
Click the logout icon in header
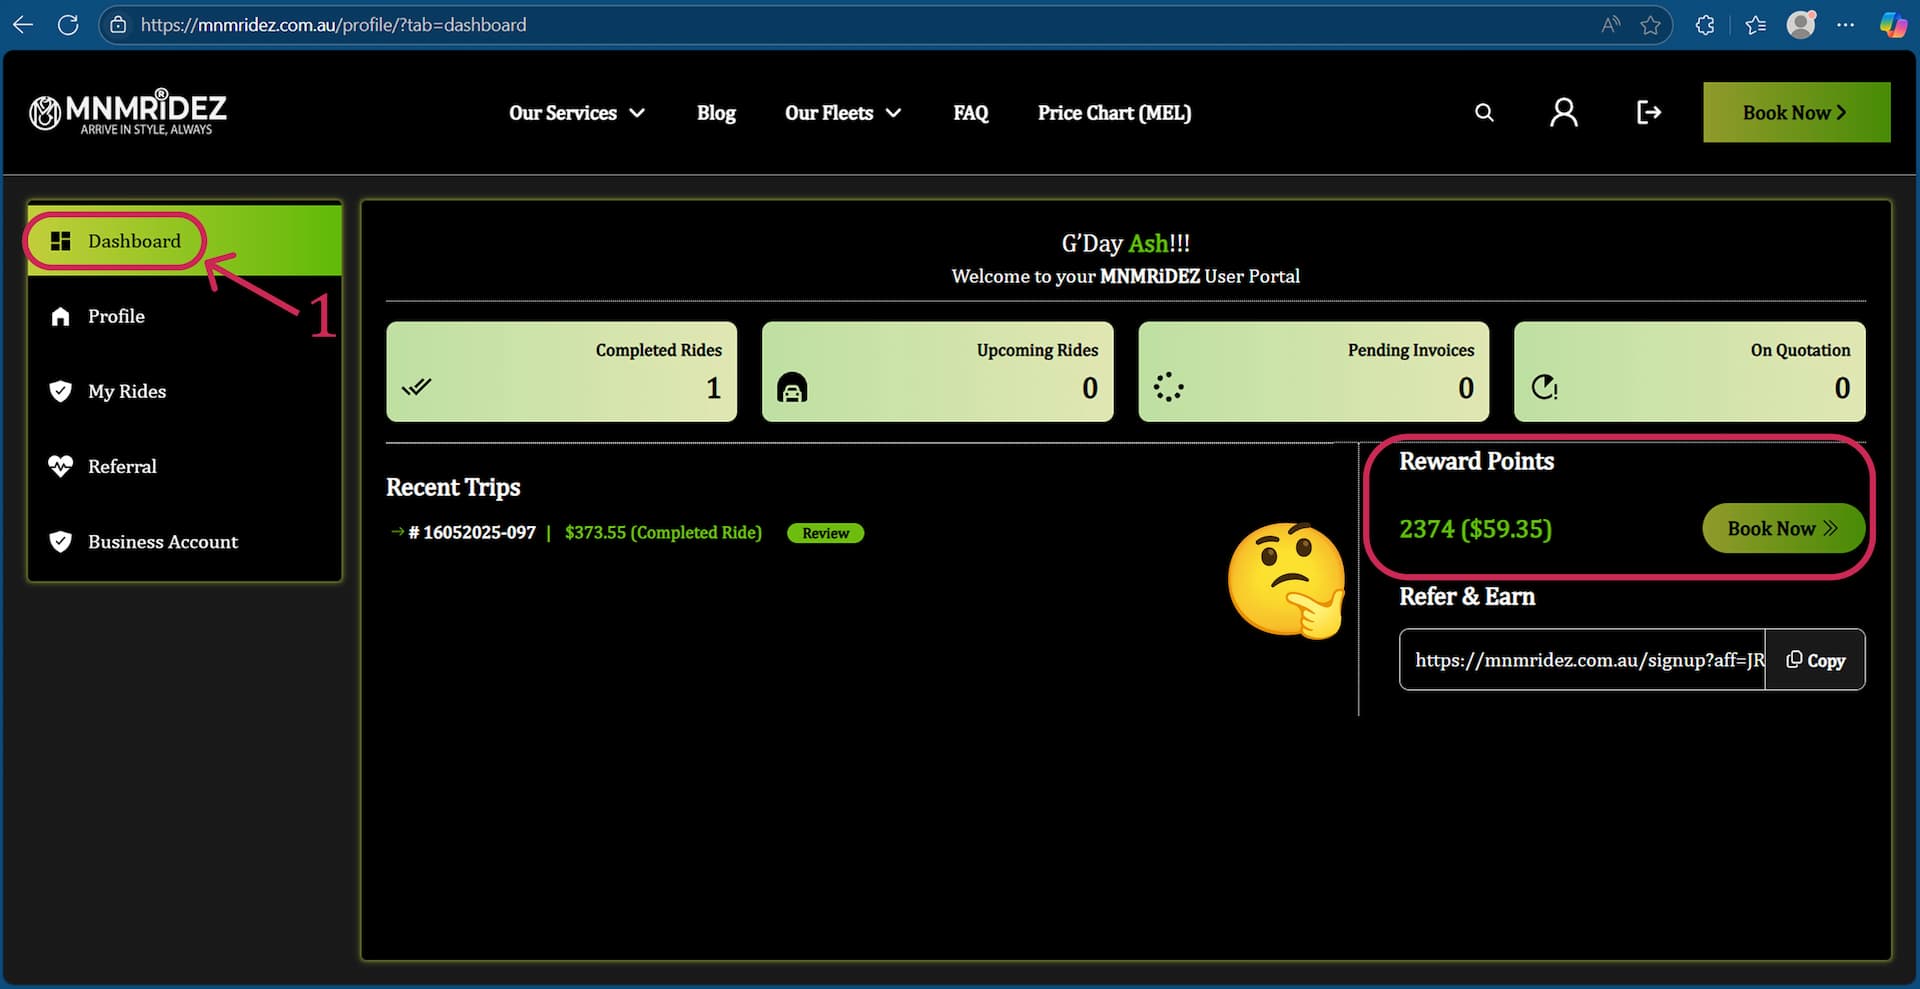(1649, 113)
